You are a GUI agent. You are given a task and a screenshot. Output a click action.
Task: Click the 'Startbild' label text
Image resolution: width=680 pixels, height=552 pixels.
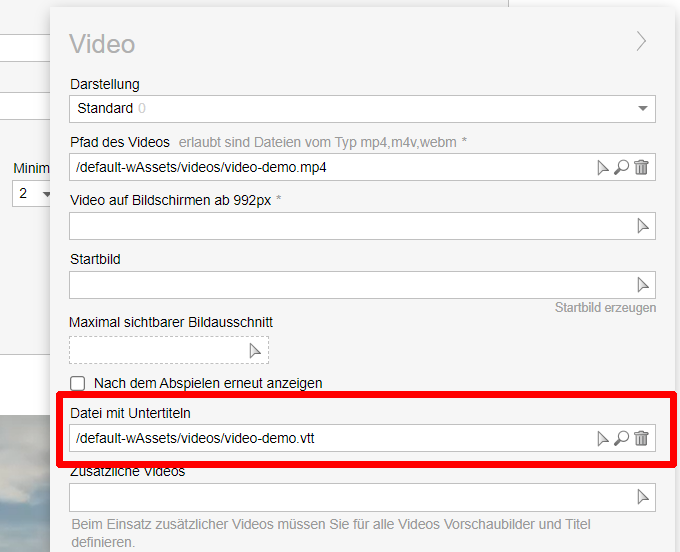(x=95, y=259)
